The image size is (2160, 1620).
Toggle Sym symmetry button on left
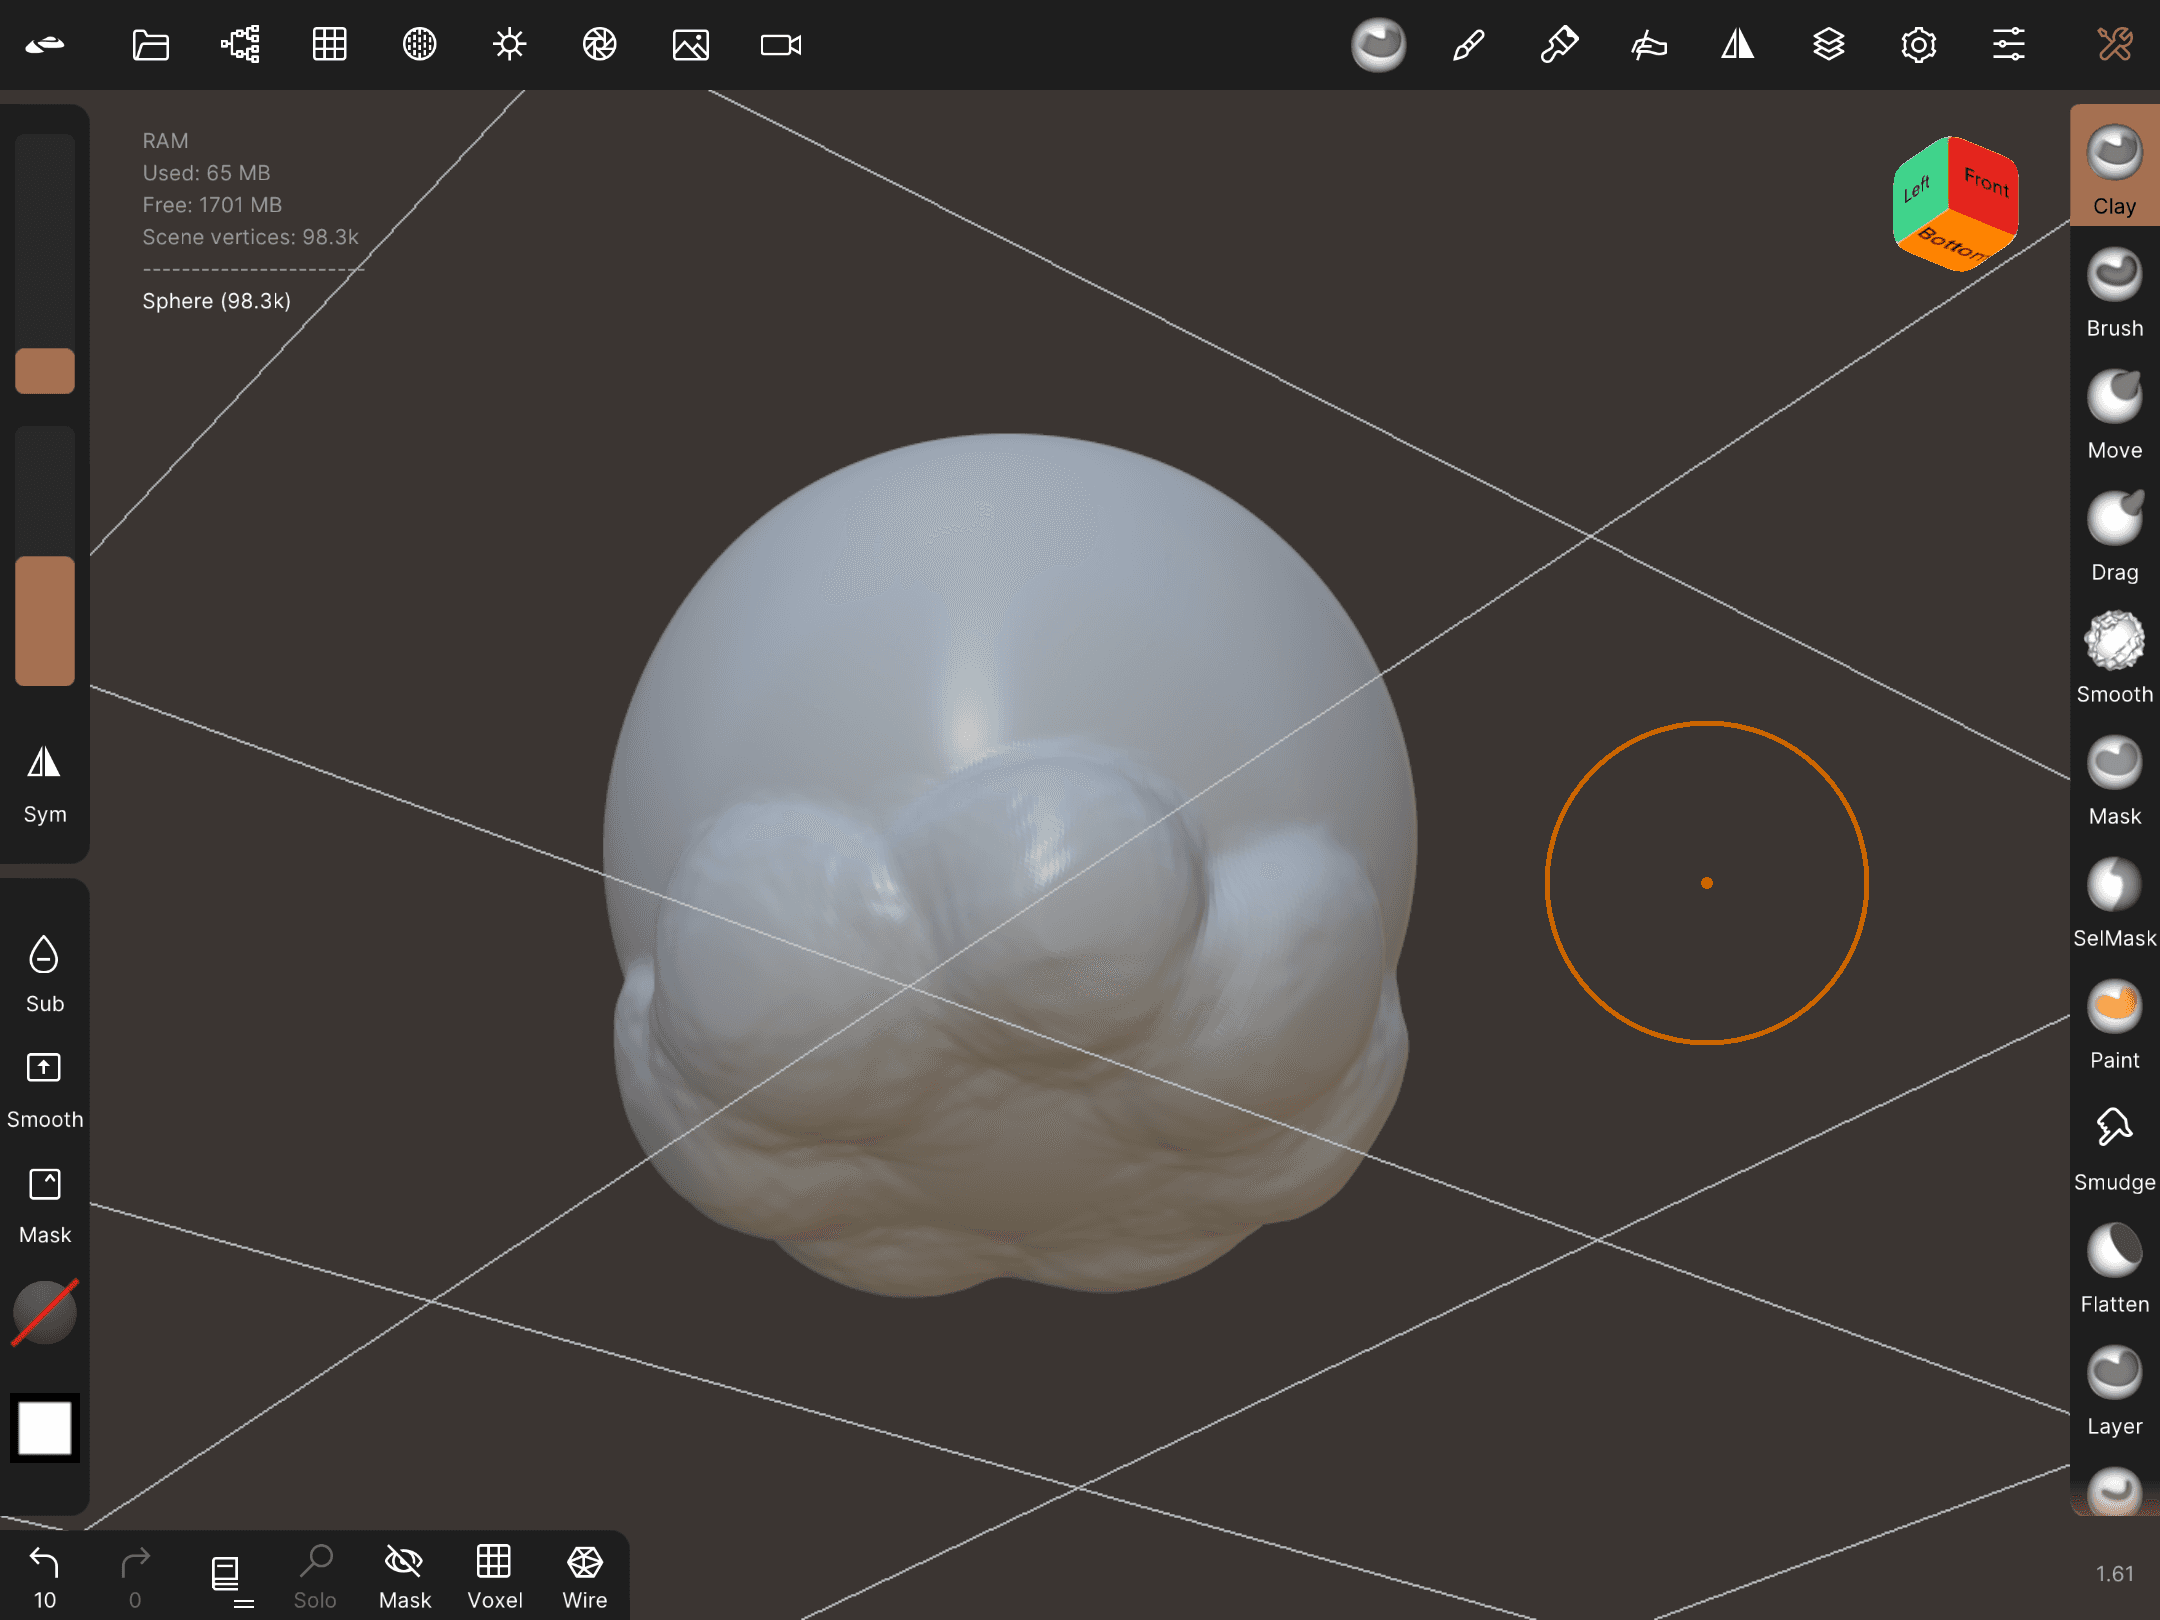pos(45,785)
